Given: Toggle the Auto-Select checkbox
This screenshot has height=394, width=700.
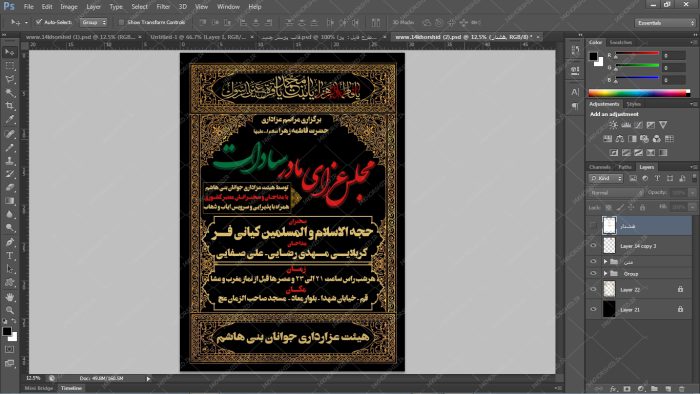Looking at the screenshot, I should pyautogui.click(x=39, y=22).
